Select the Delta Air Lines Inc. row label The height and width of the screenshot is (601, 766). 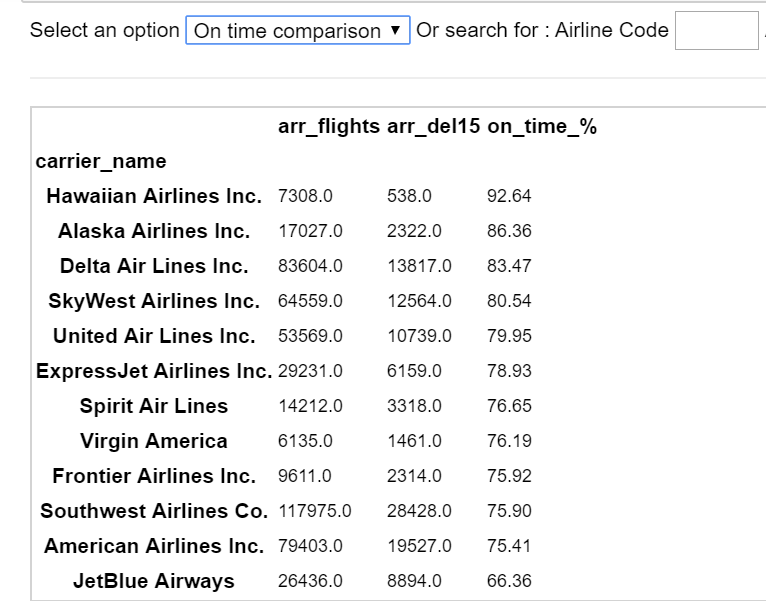154,266
